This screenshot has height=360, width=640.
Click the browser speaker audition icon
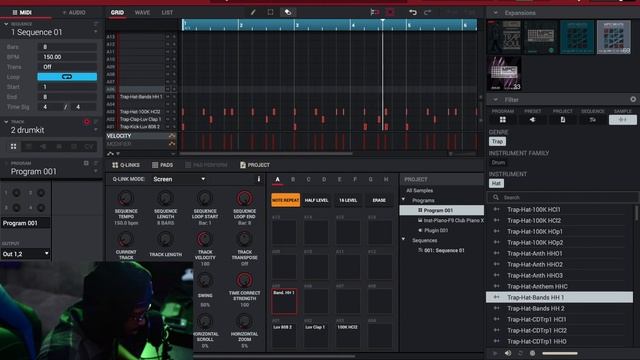pyautogui.click(x=508, y=353)
